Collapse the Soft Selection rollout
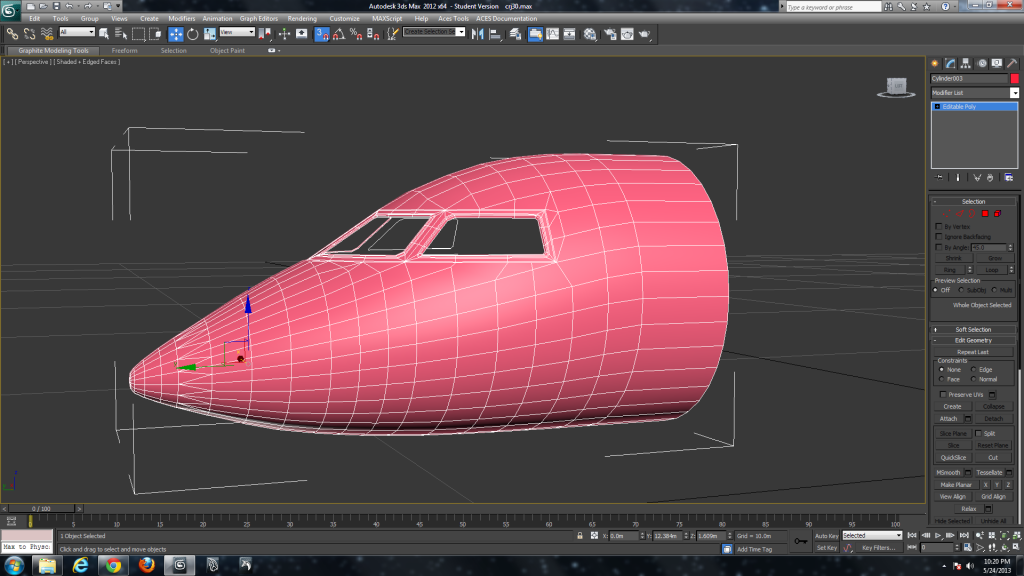 (x=973, y=329)
